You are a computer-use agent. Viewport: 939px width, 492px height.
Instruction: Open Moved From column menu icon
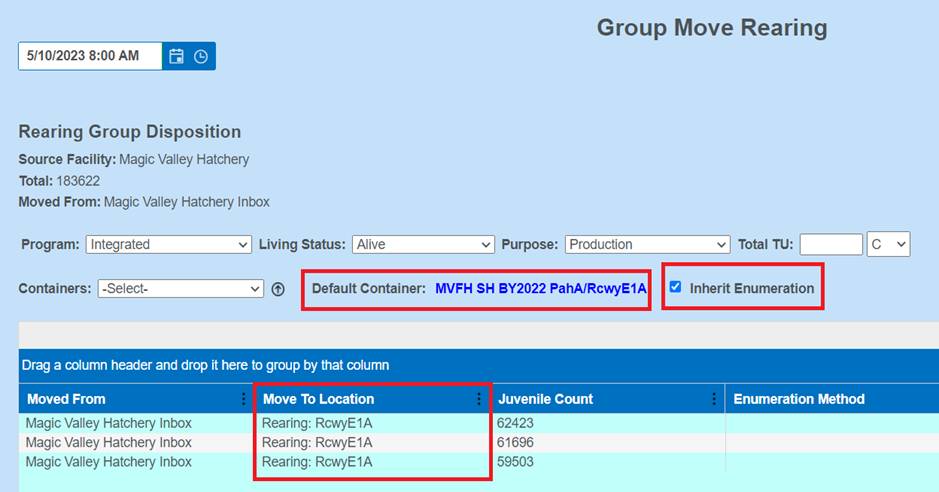point(243,399)
